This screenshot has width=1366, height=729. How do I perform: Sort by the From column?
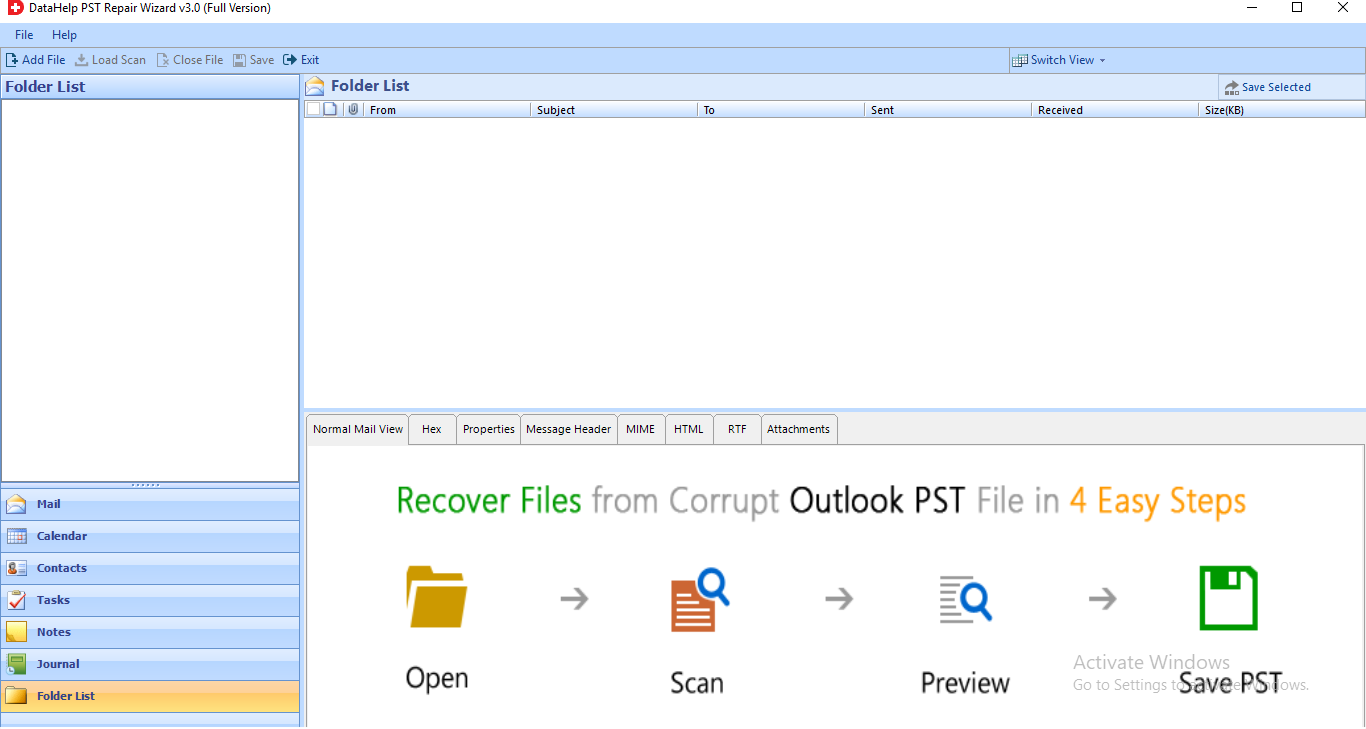pyautogui.click(x=446, y=110)
